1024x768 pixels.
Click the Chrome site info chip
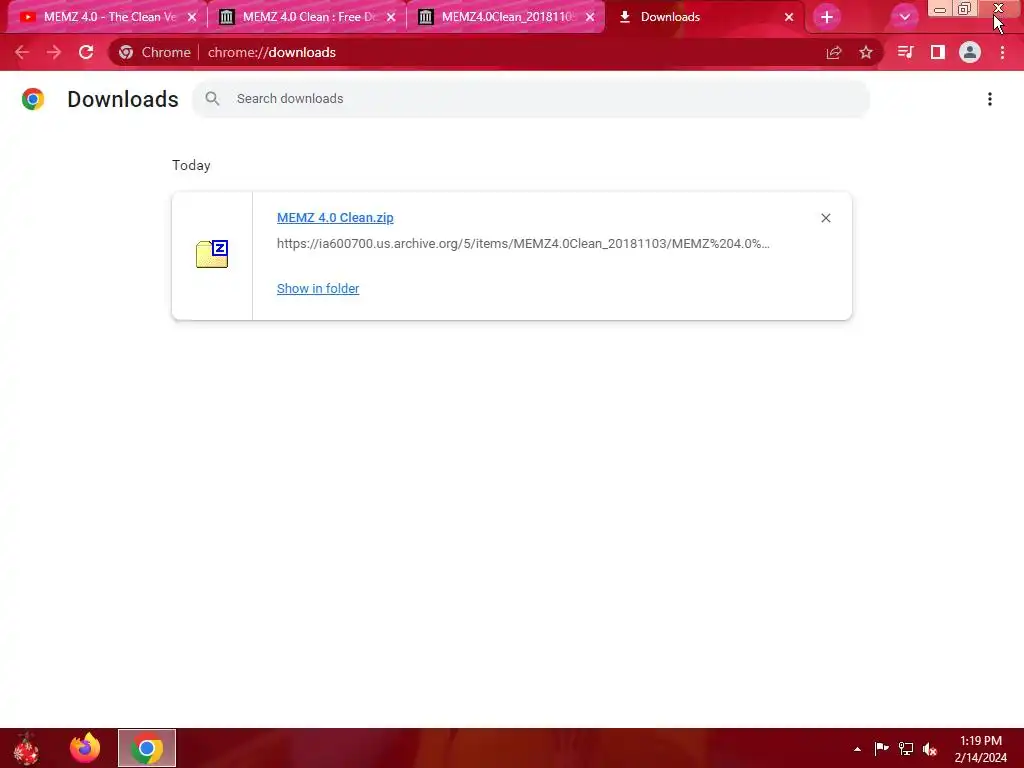155,52
